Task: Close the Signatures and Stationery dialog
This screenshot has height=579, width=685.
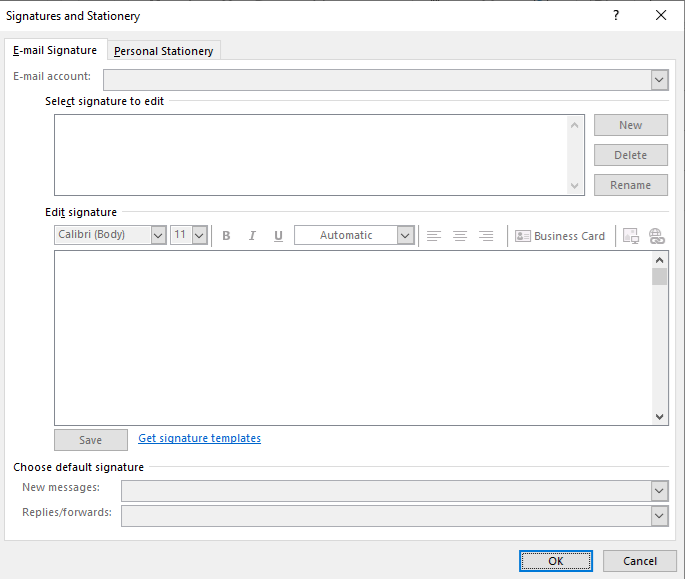Action: coord(661,15)
